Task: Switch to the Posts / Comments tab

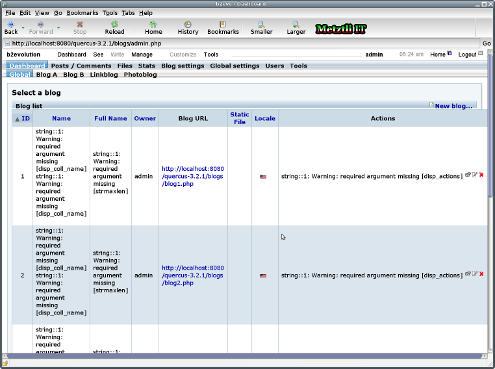Action: [x=81, y=66]
